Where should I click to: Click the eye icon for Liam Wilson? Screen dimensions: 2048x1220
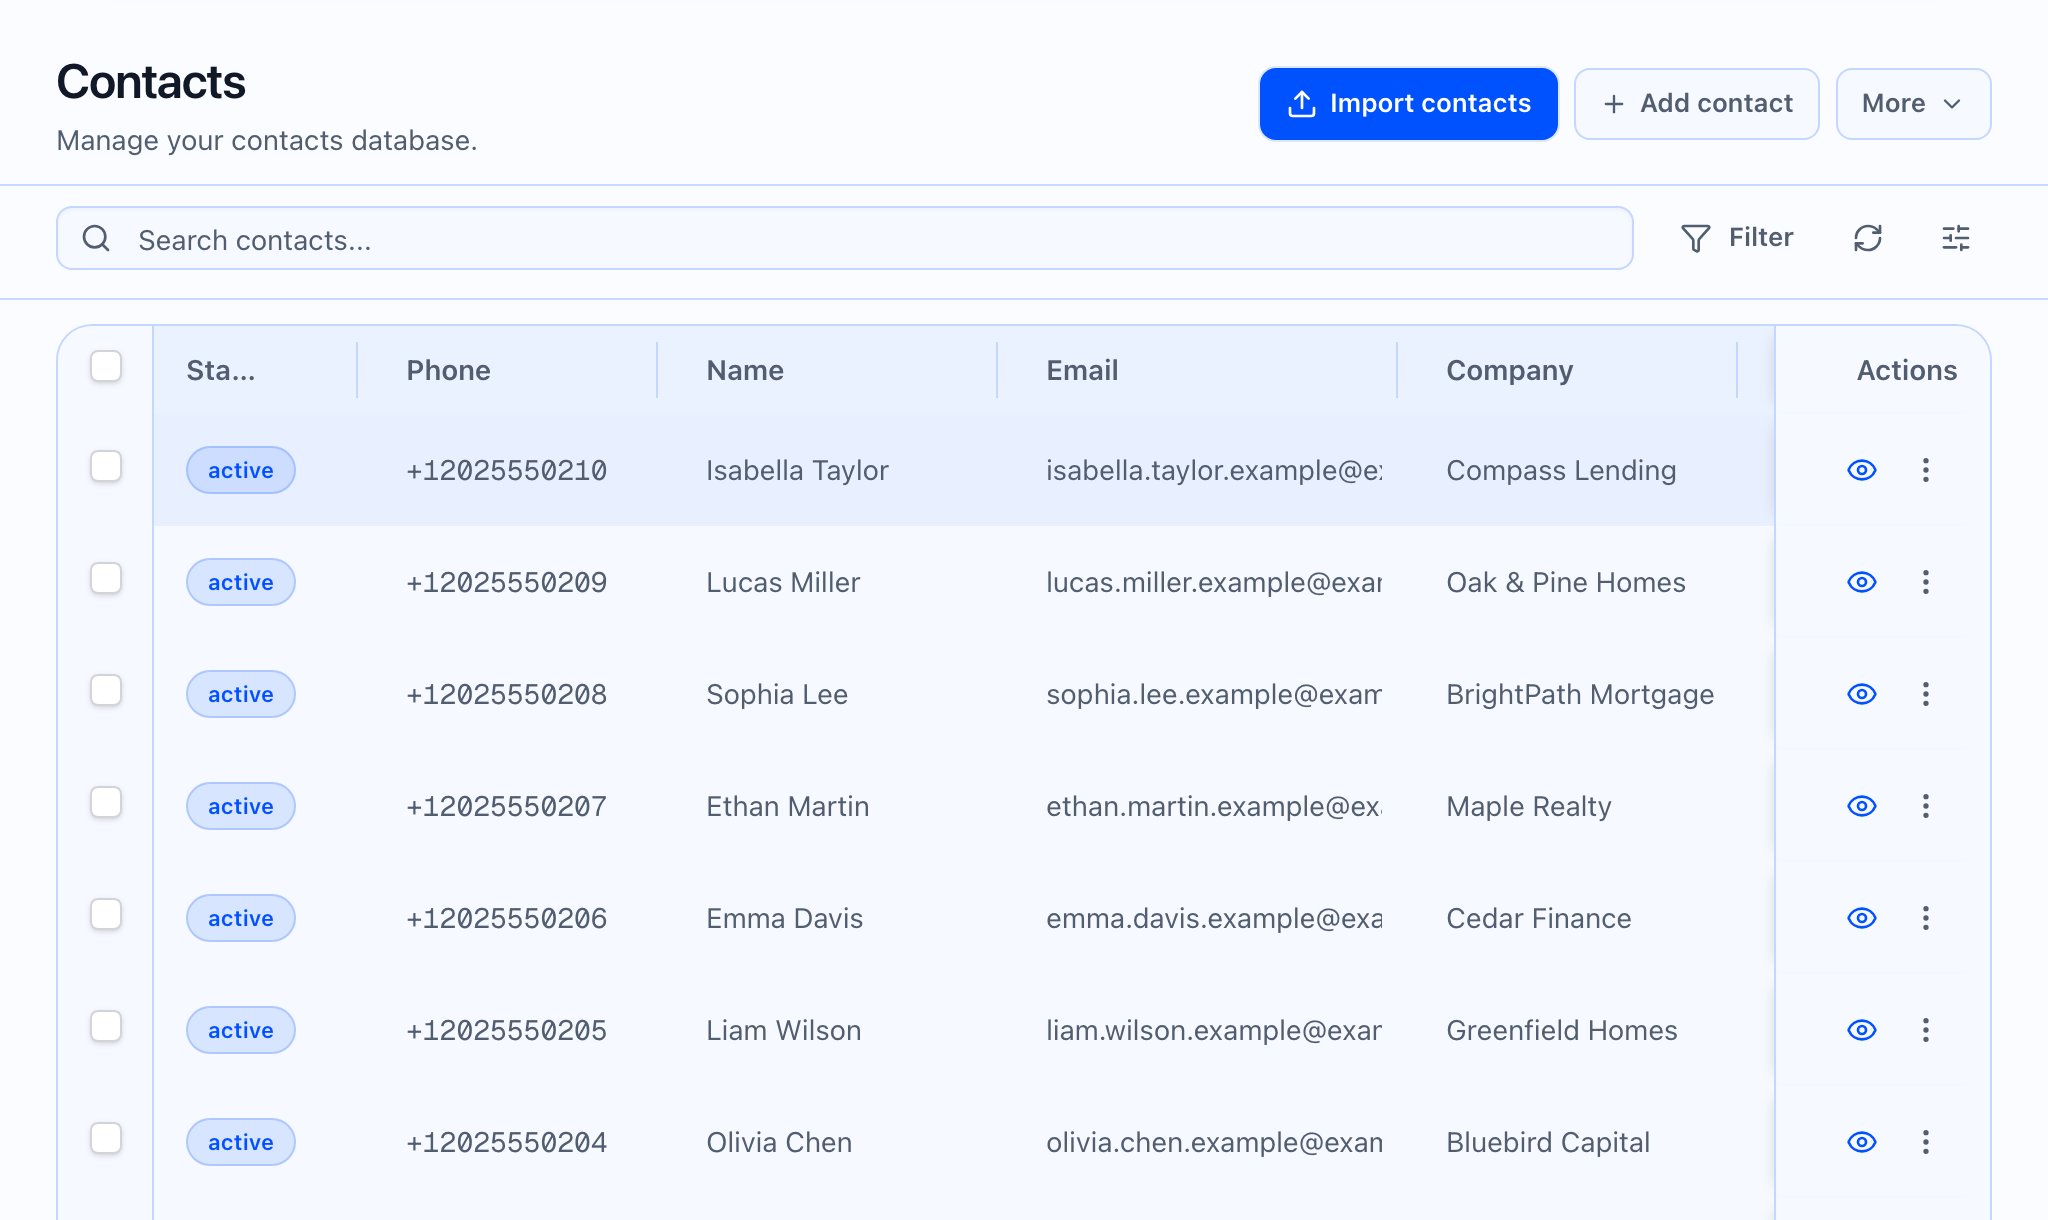pyautogui.click(x=1861, y=1030)
